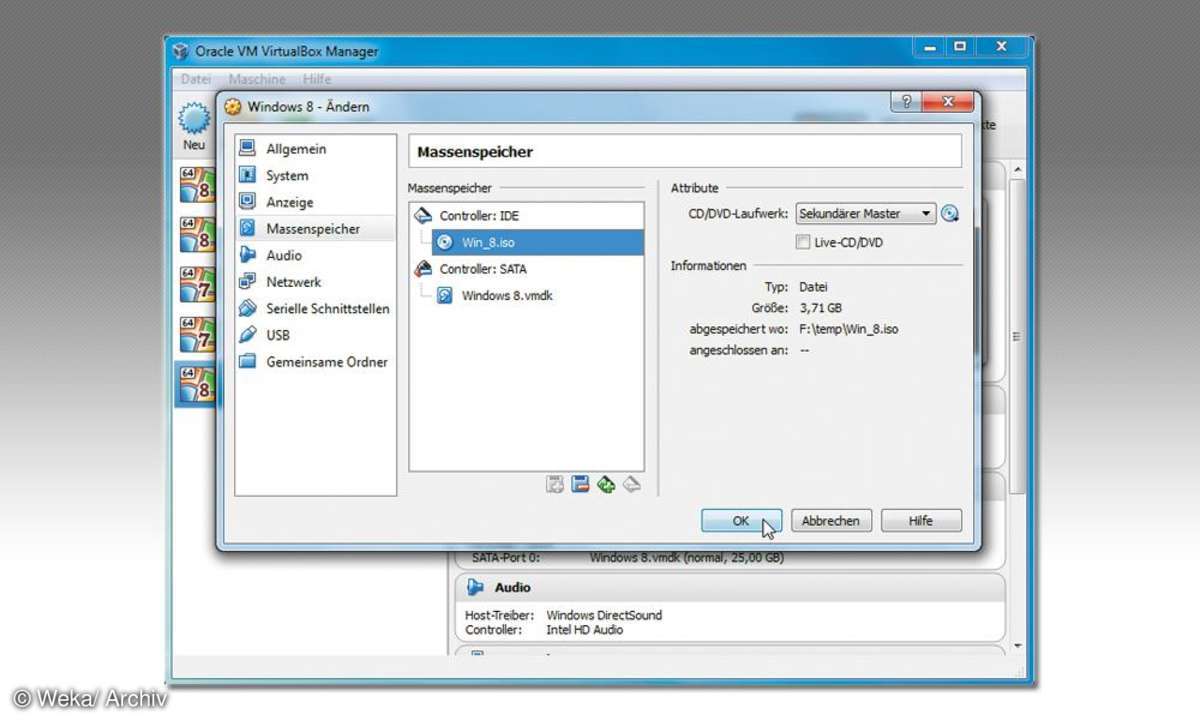Maximize the Oracle VM VirtualBox Manager window
The image size is (1200, 720).
click(x=960, y=47)
